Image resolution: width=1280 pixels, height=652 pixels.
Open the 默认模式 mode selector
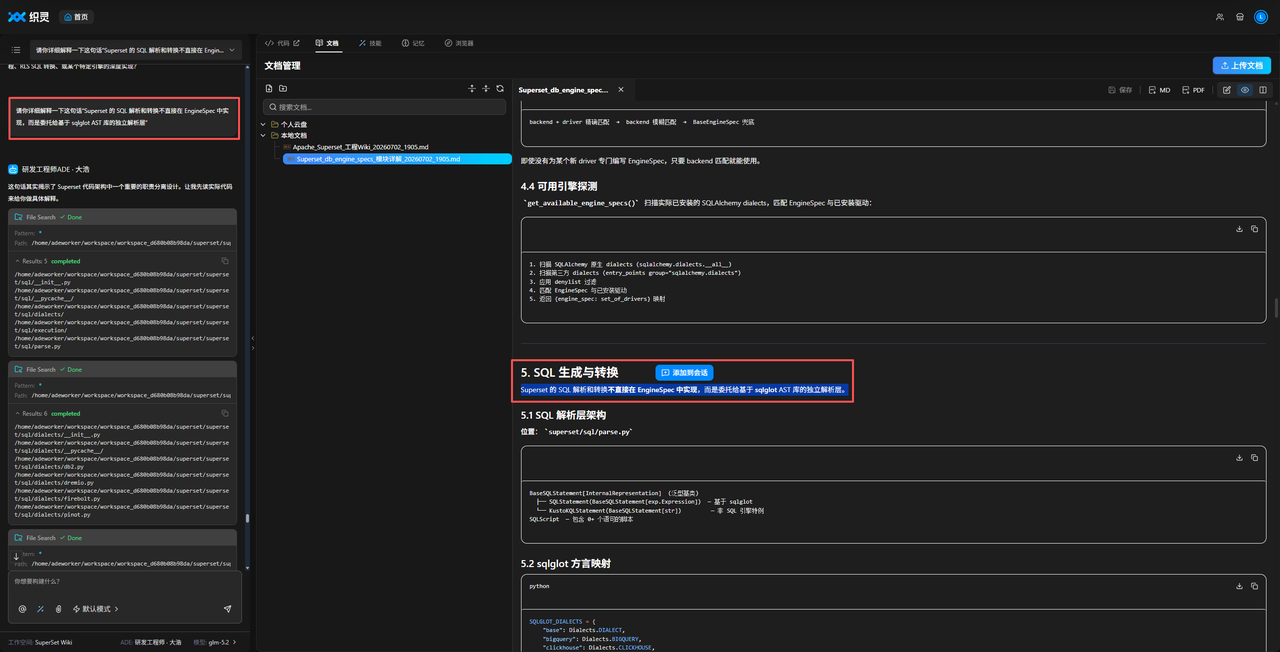point(95,608)
